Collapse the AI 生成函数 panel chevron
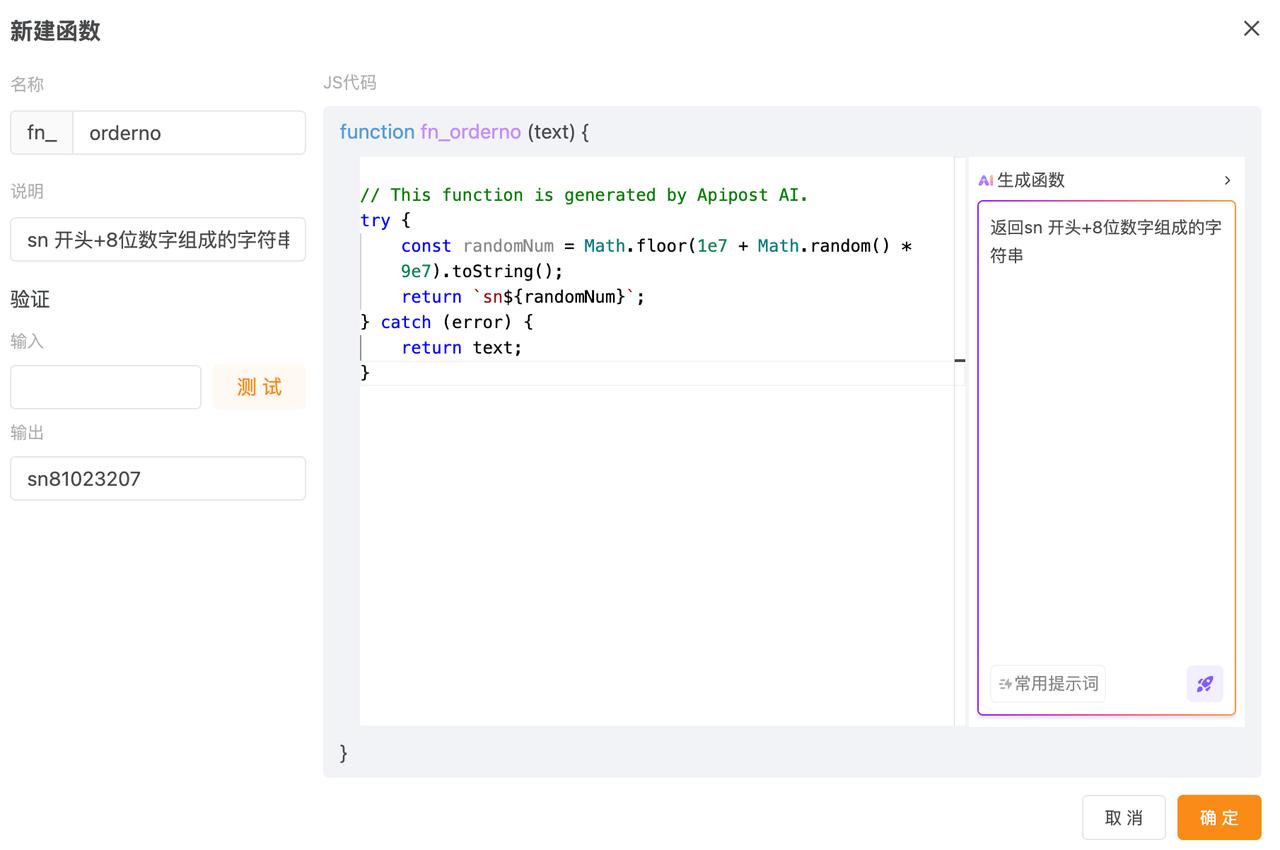Image resolution: width=1280 pixels, height=850 pixels. point(1227,181)
